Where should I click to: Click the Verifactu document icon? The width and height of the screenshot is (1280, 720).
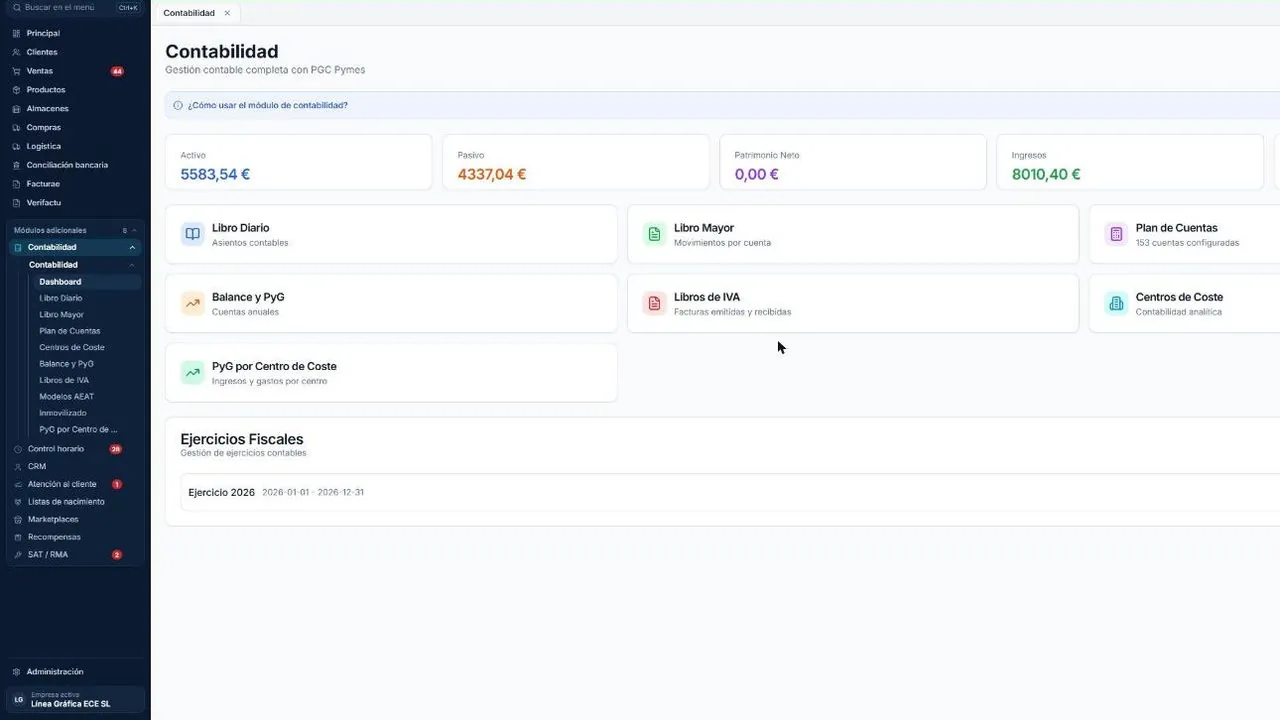pos(16,203)
